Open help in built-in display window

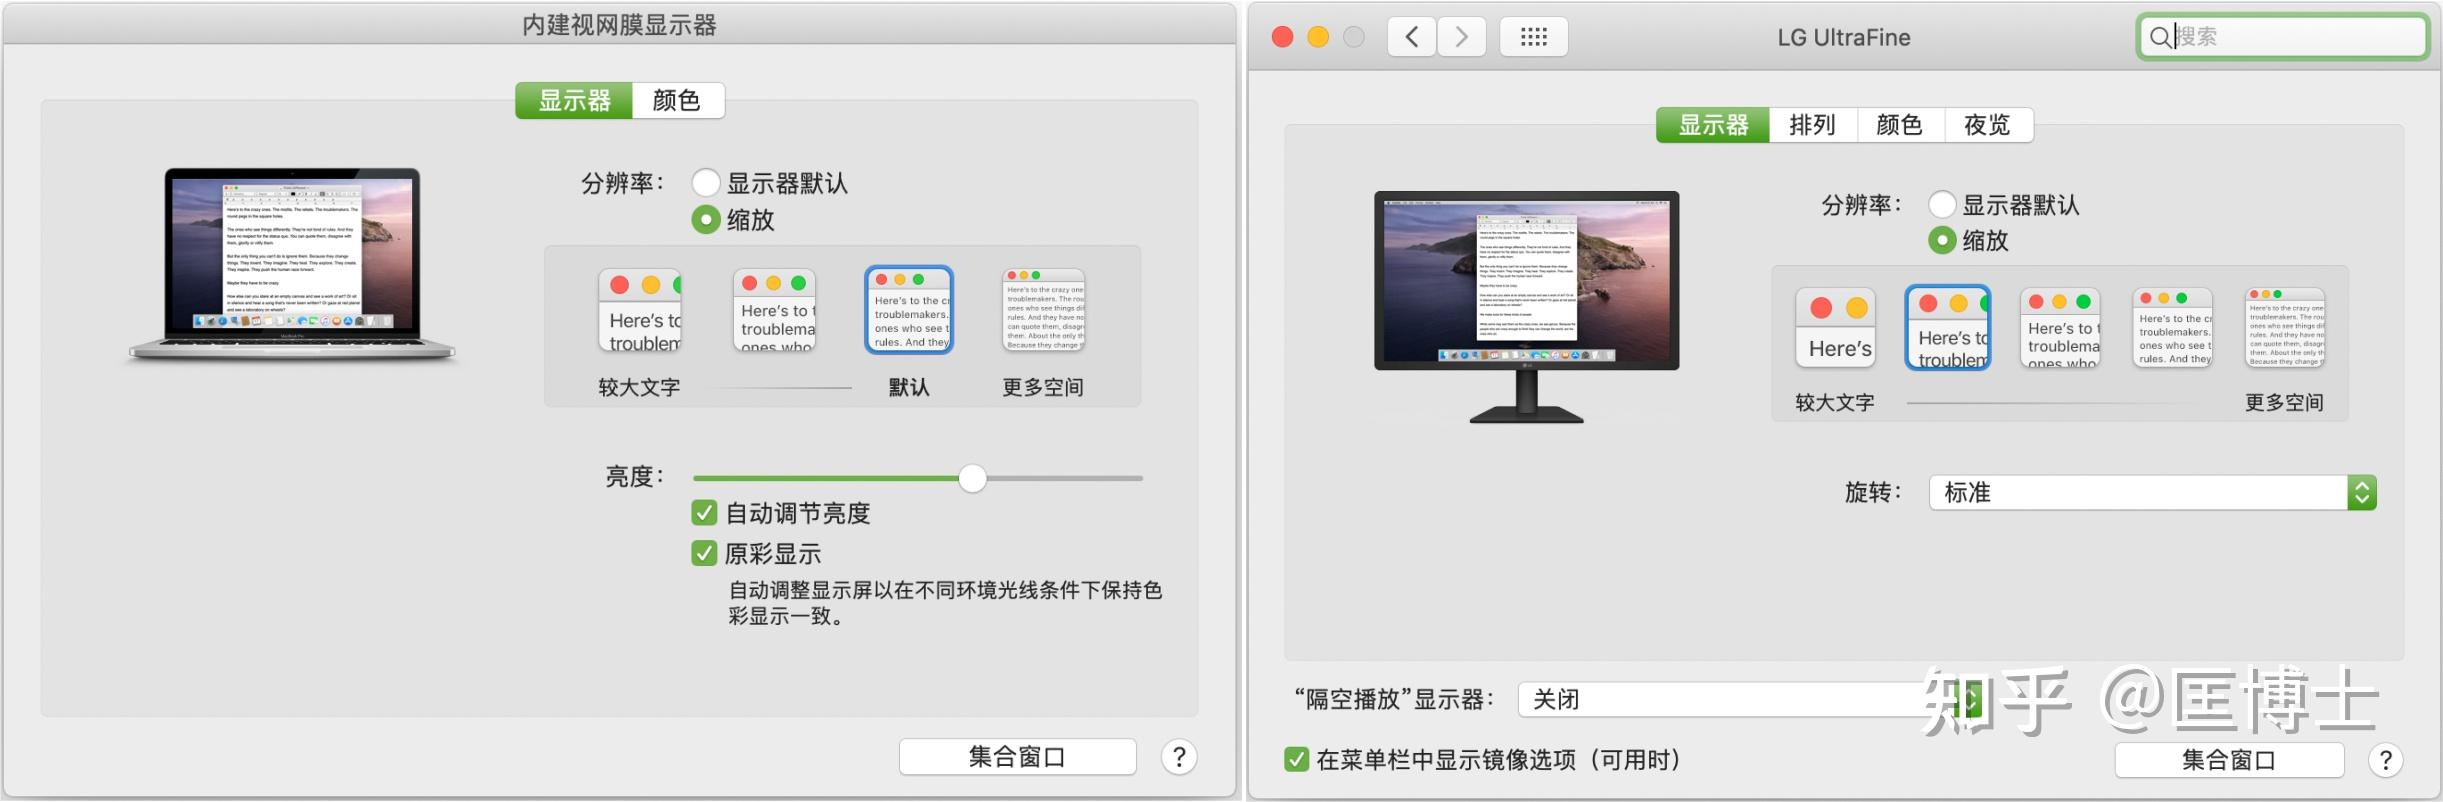click(x=1179, y=757)
